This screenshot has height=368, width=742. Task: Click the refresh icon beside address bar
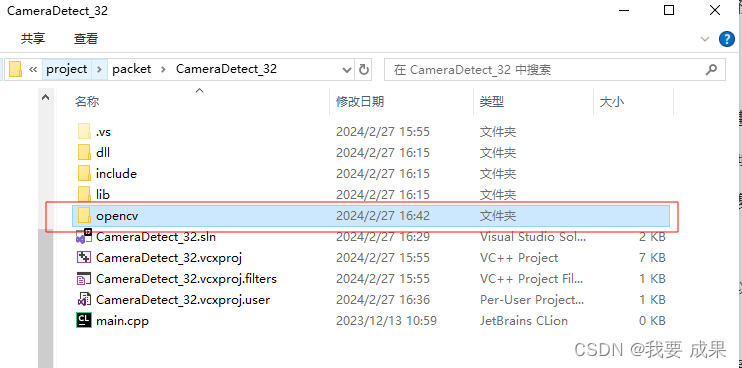pyautogui.click(x=363, y=70)
